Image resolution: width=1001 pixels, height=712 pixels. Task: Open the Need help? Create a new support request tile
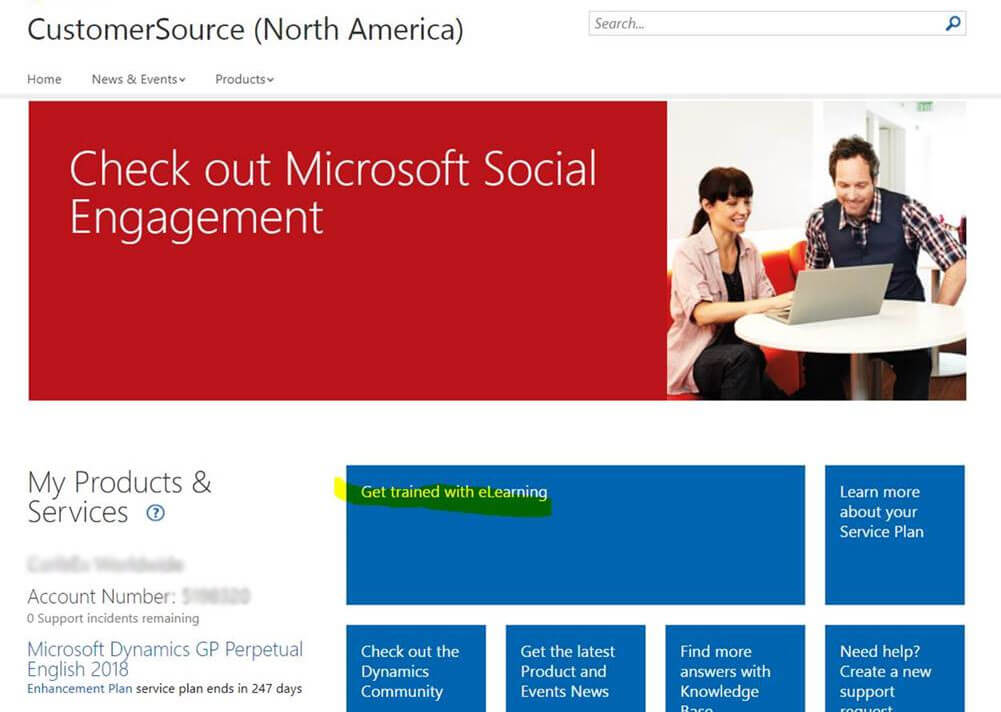[x=894, y=669]
